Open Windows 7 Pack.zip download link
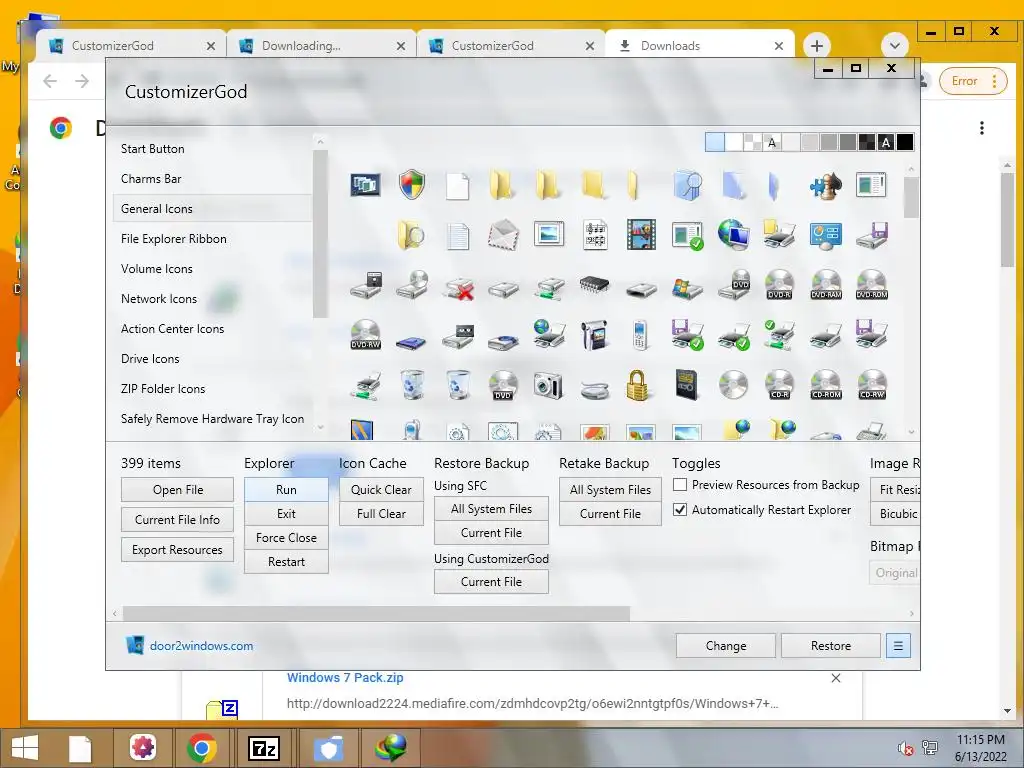The height and width of the screenshot is (768, 1024). point(345,678)
